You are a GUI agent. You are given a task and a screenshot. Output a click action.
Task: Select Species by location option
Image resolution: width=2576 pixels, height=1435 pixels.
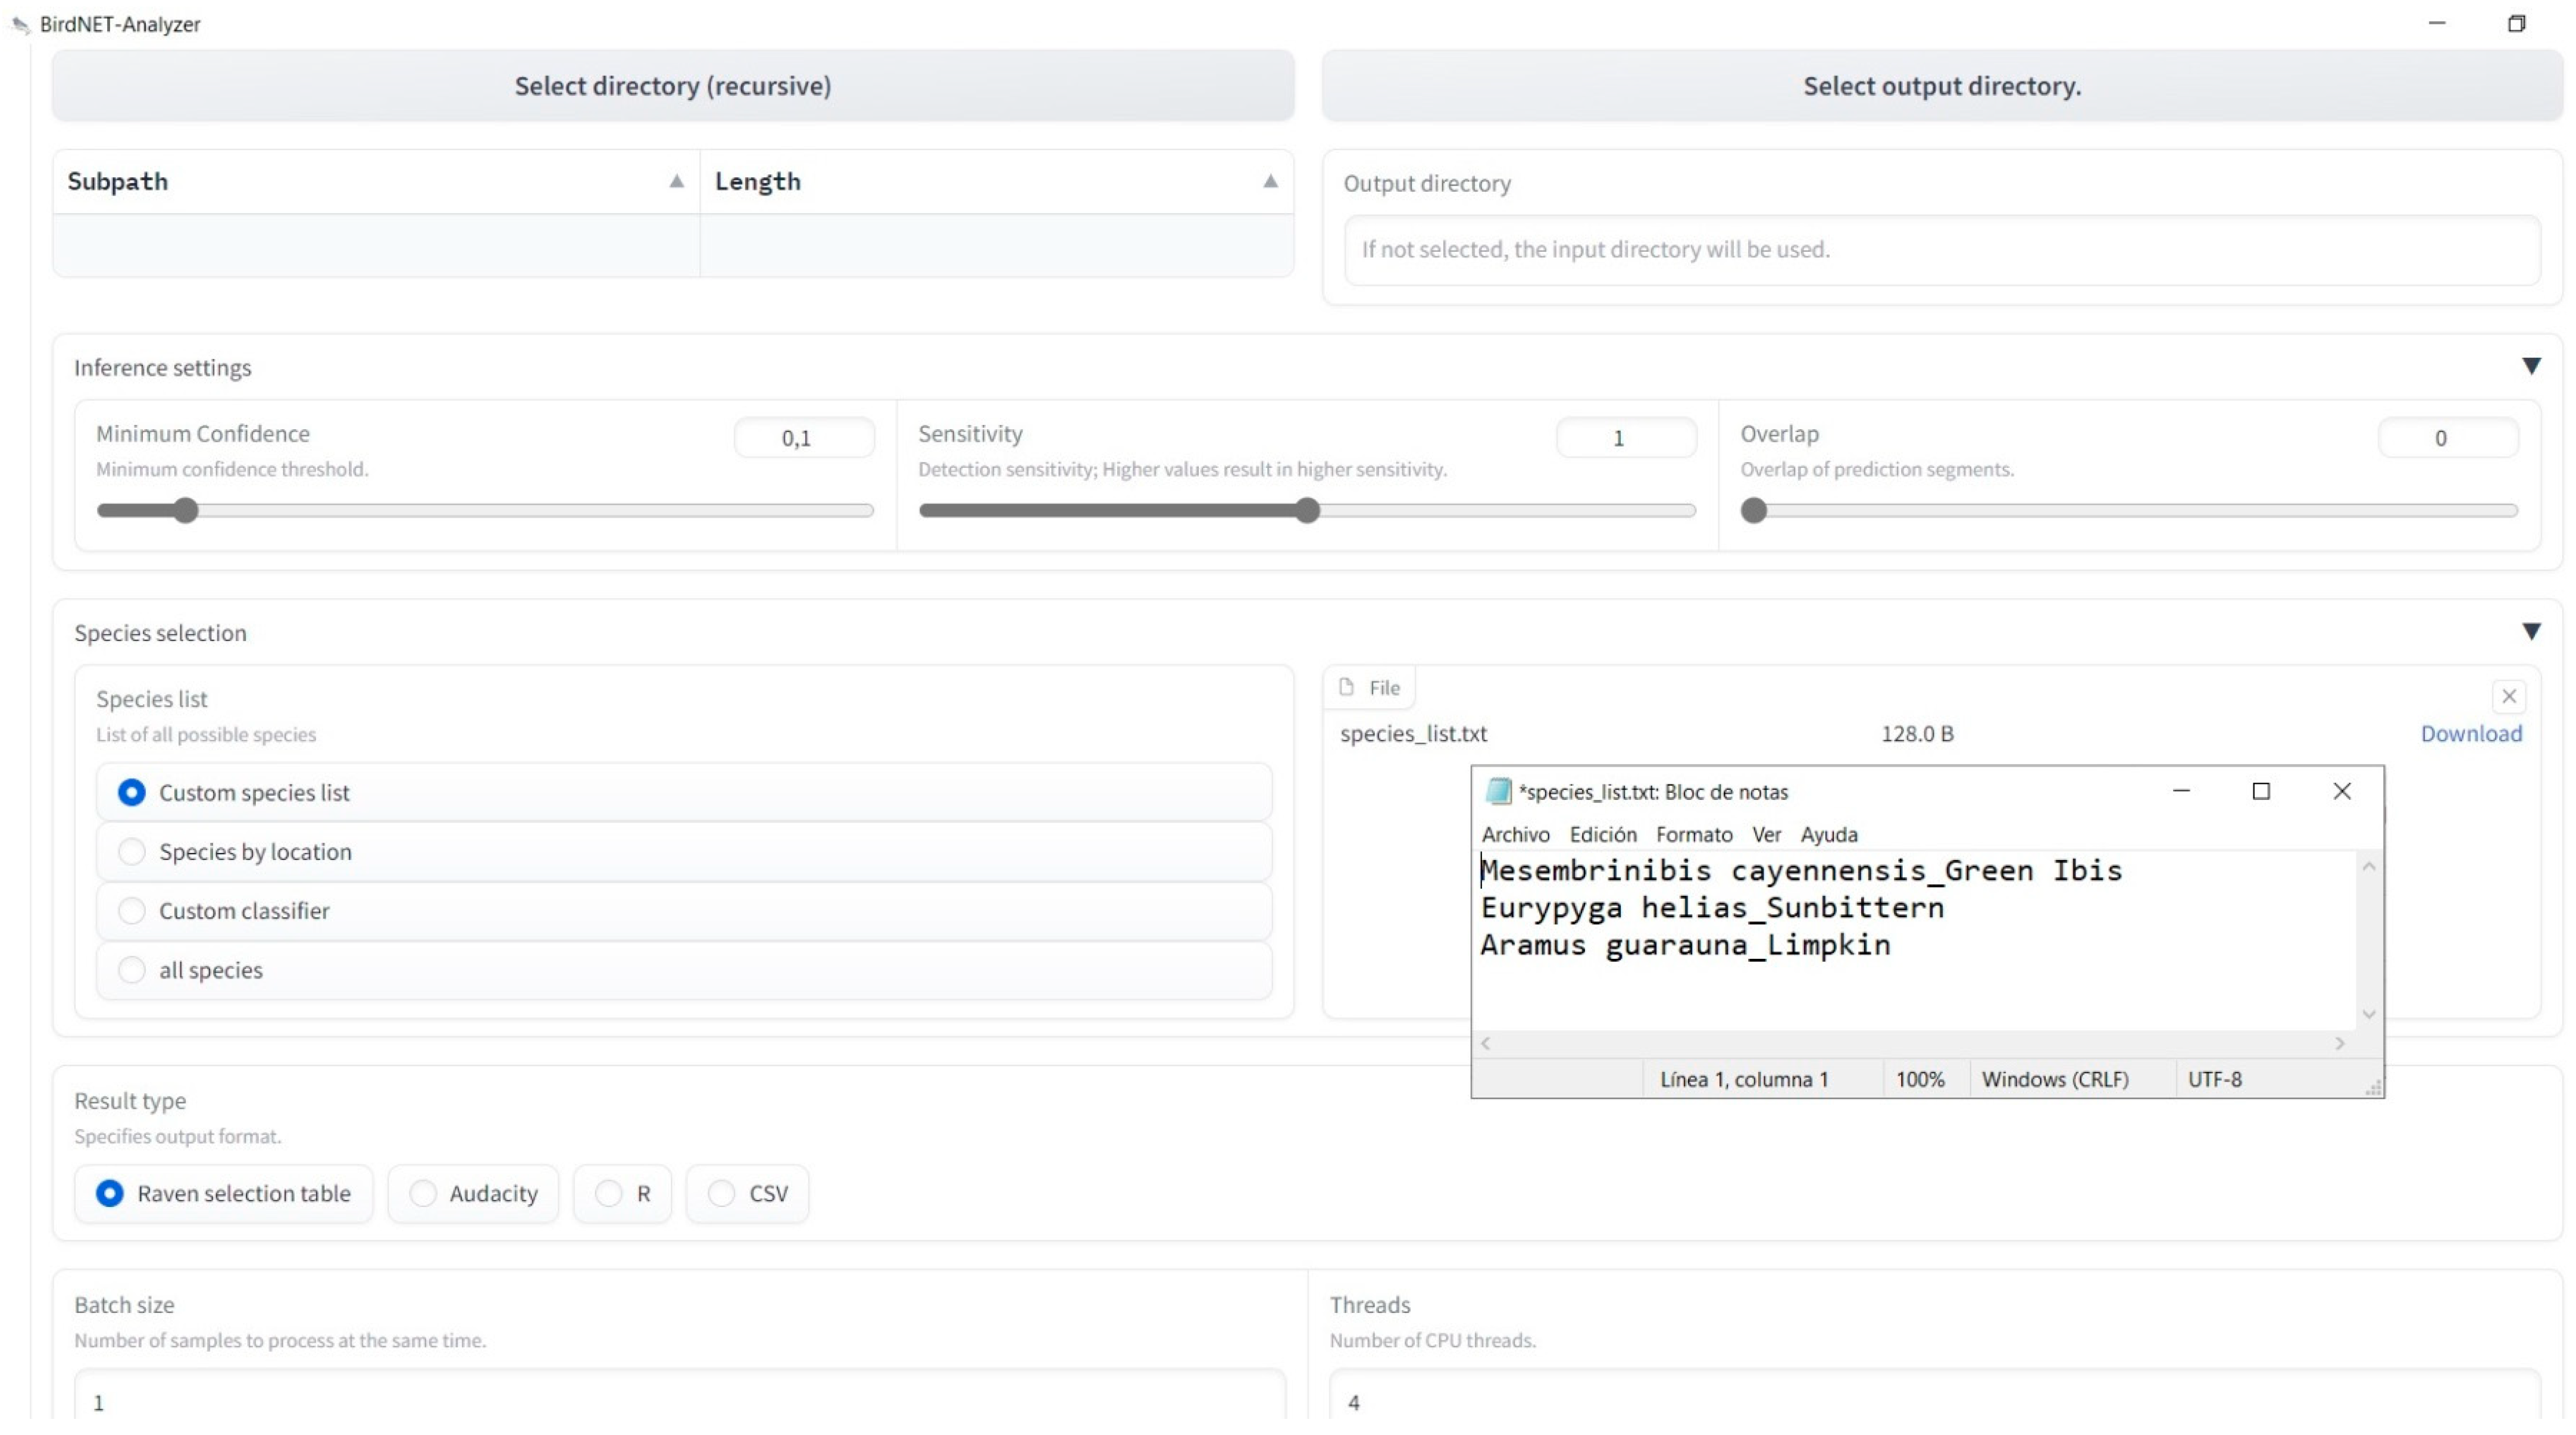tap(131, 851)
